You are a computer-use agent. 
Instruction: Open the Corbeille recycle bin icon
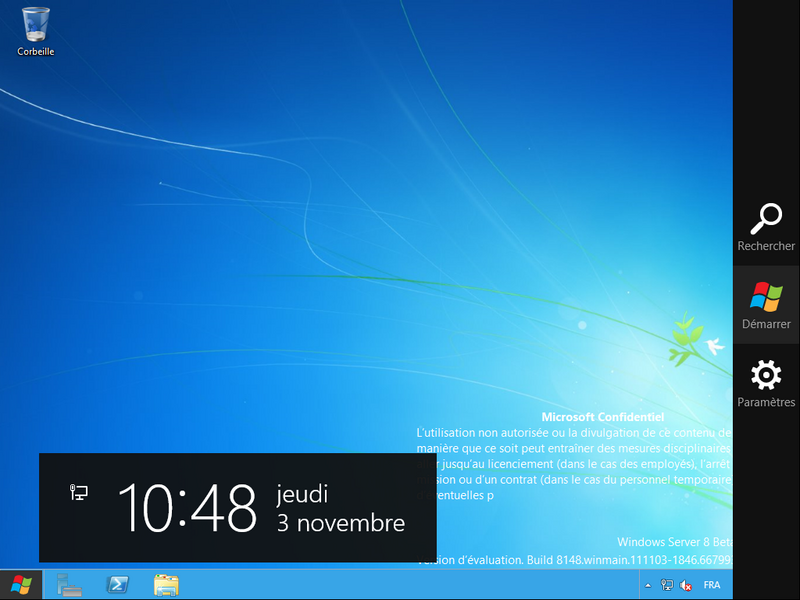pyautogui.click(x=35, y=31)
